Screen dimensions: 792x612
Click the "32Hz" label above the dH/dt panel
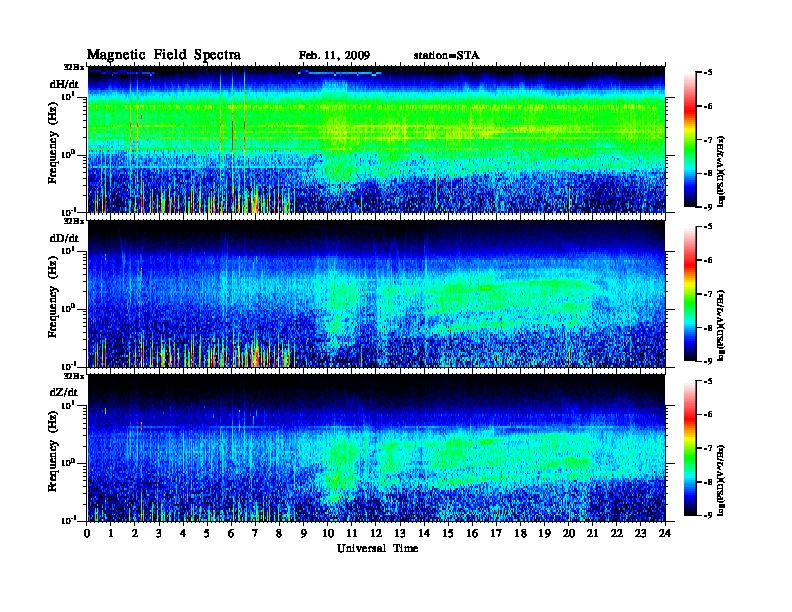pos(73,67)
